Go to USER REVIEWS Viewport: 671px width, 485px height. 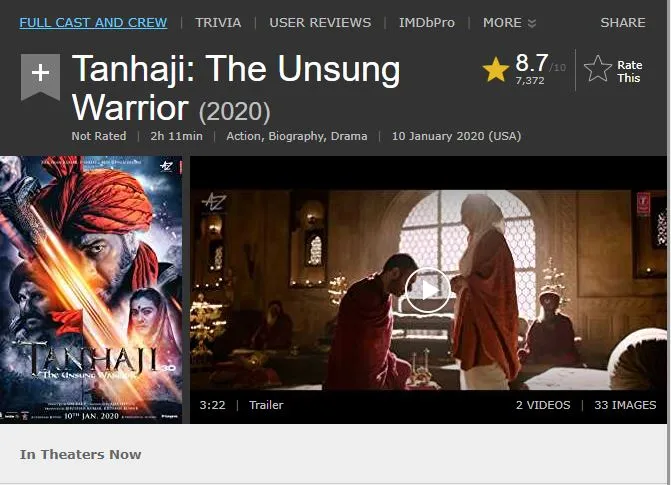320,23
